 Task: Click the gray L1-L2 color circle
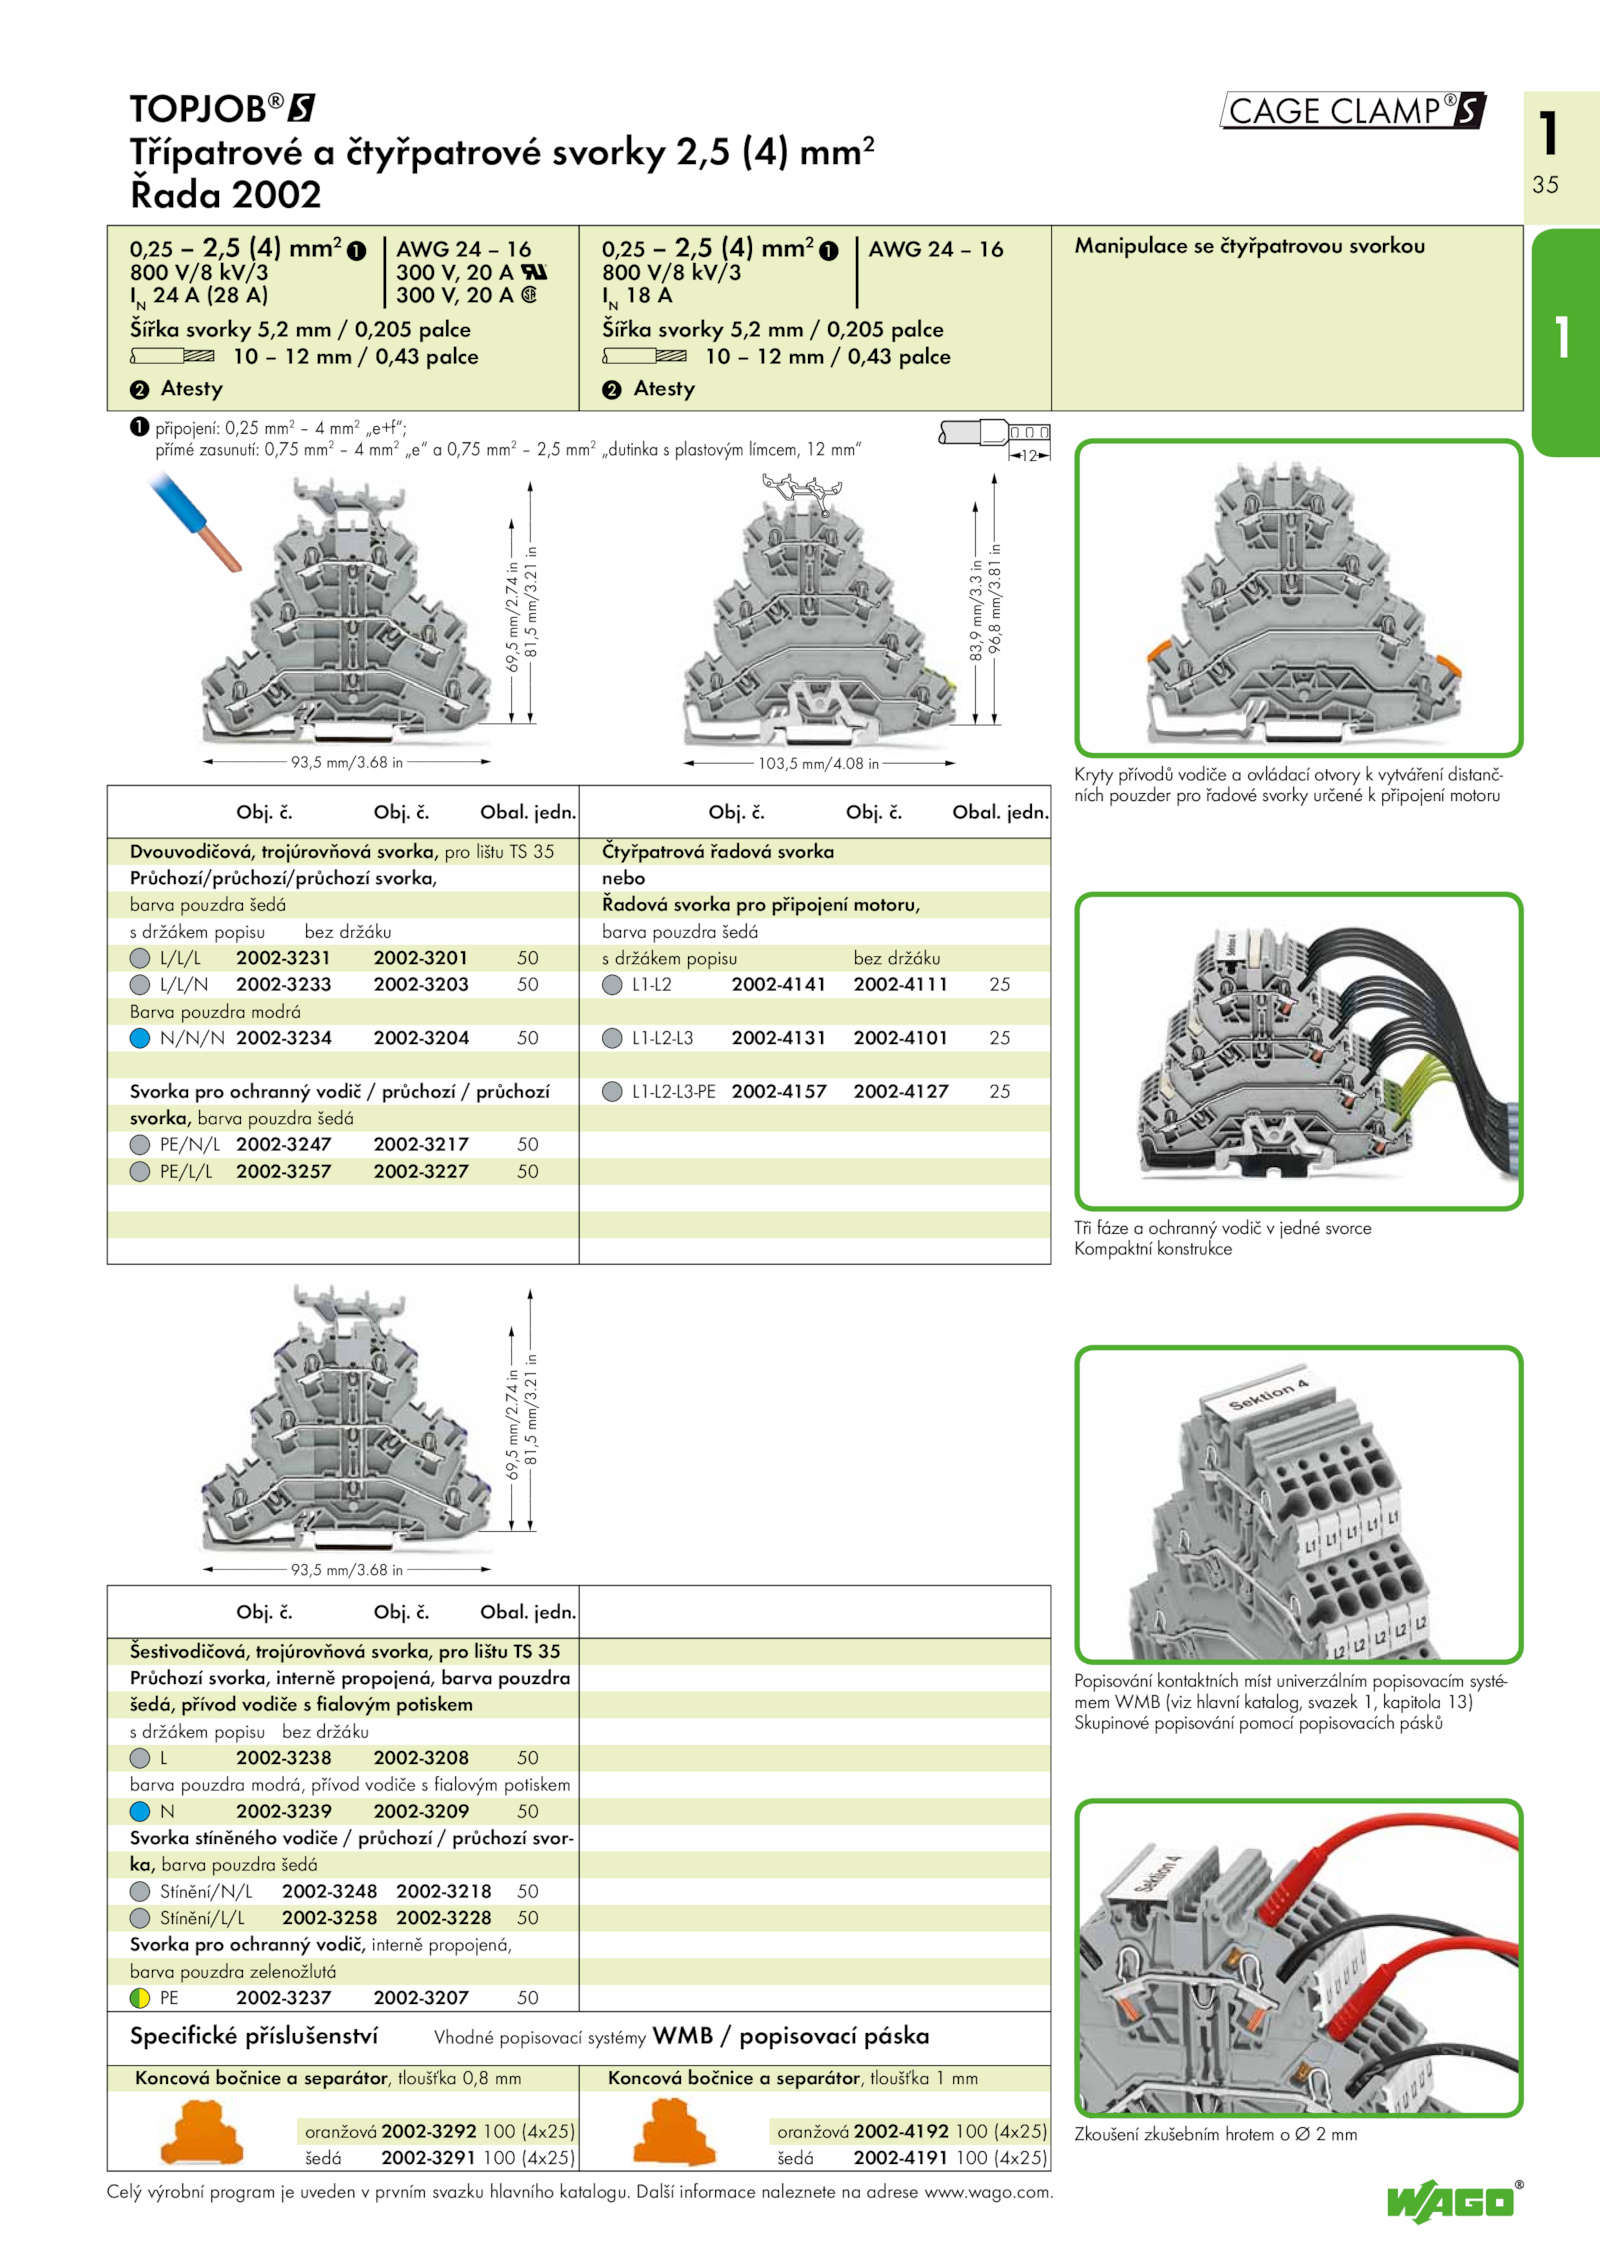click(x=612, y=985)
